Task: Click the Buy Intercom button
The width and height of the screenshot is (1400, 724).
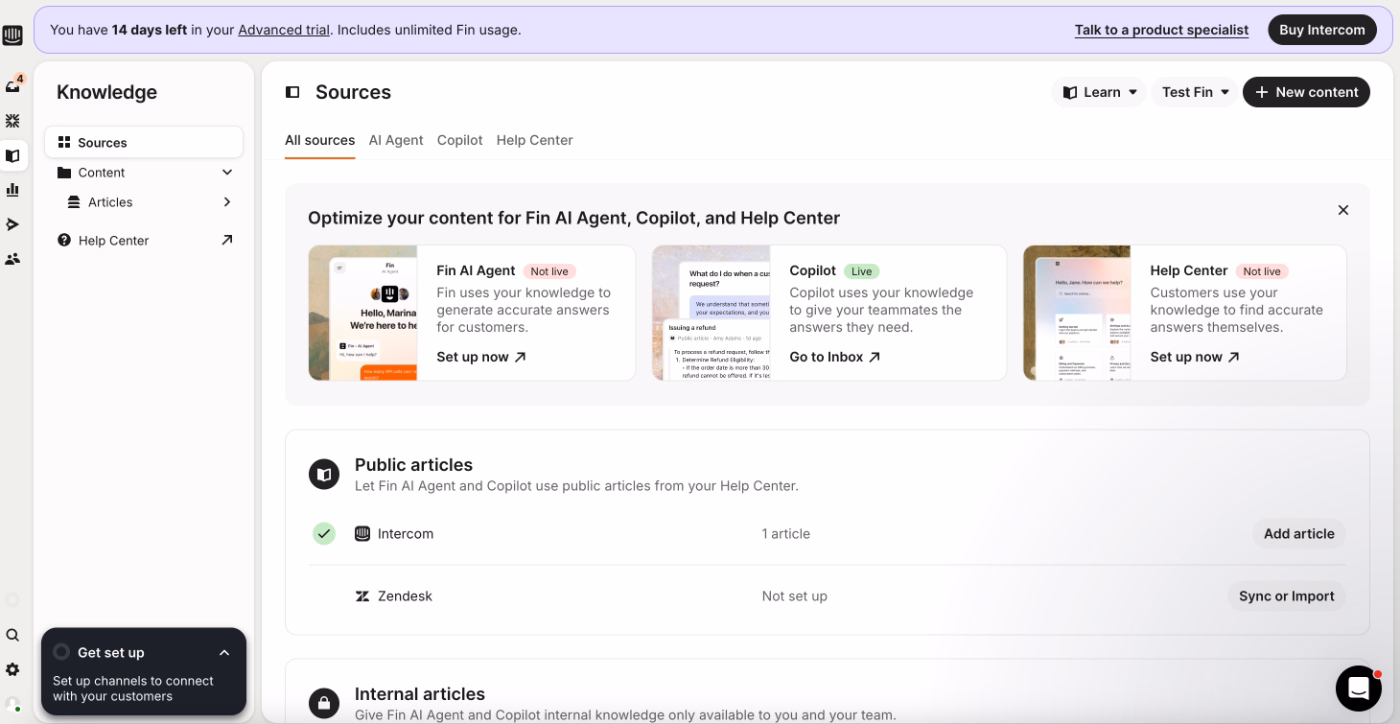Action: coord(1322,29)
